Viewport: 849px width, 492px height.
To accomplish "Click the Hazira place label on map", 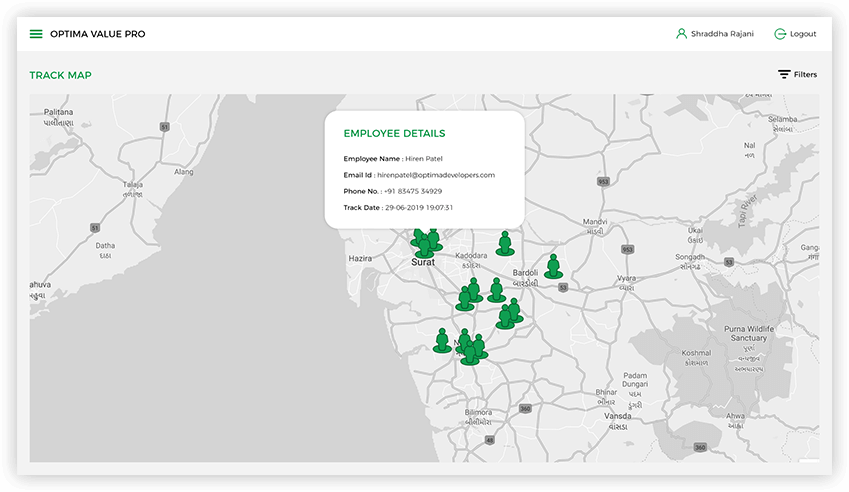I will 360,258.
